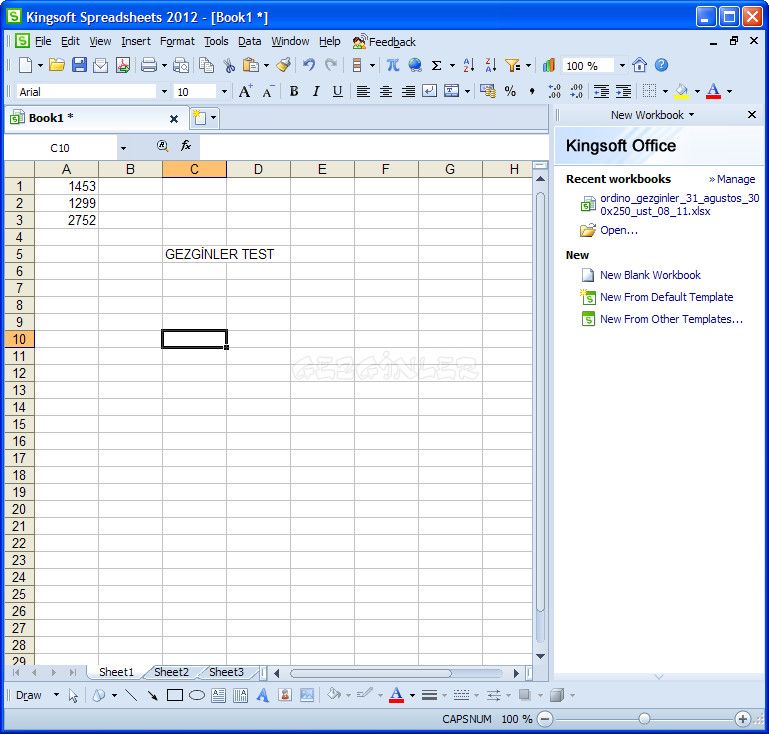Open a file with the folder icon
769x734 pixels.
(57, 65)
